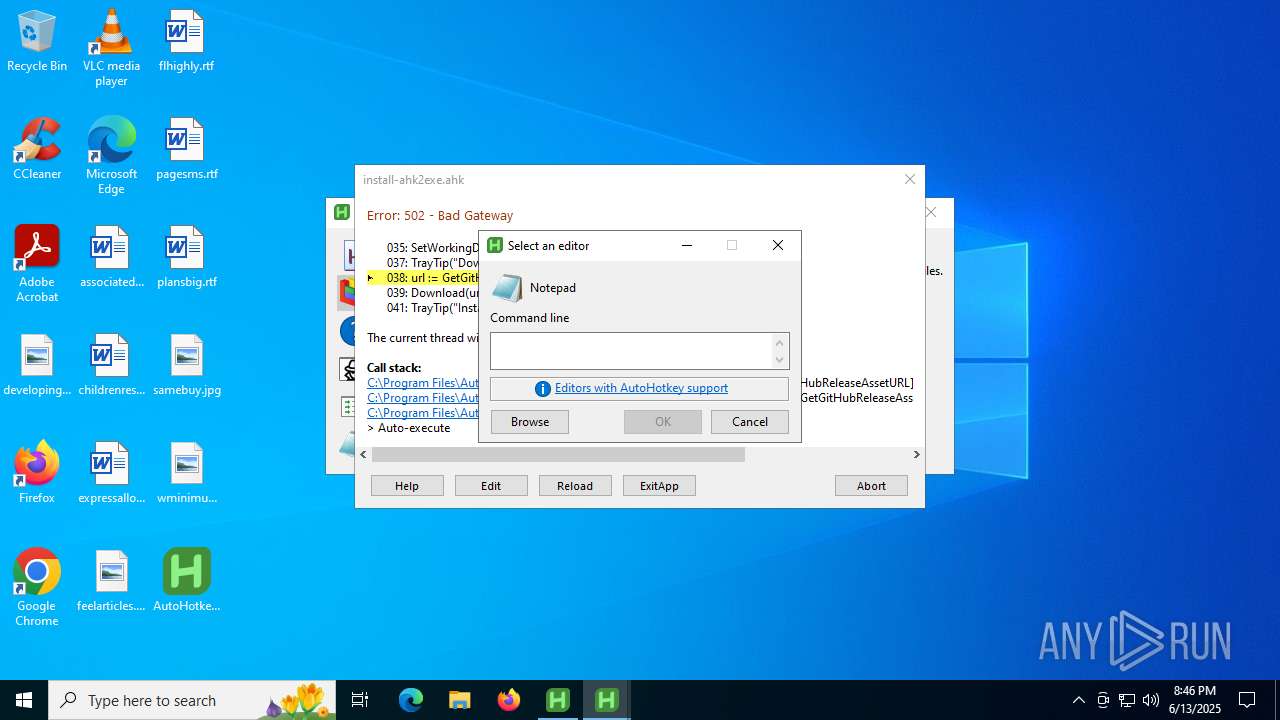This screenshot has width=1280, height=720.
Task: Select feelarticles... file on desktop
Action: click(x=111, y=581)
